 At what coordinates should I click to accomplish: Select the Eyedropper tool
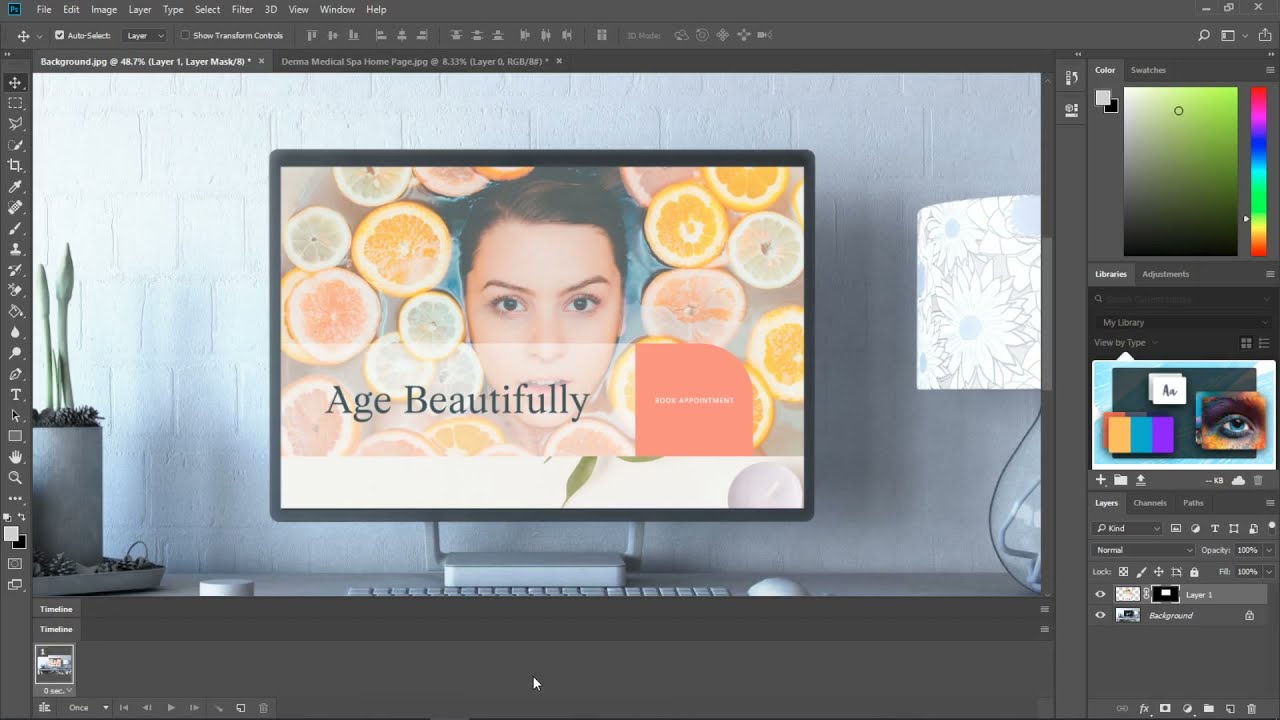coord(15,187)
